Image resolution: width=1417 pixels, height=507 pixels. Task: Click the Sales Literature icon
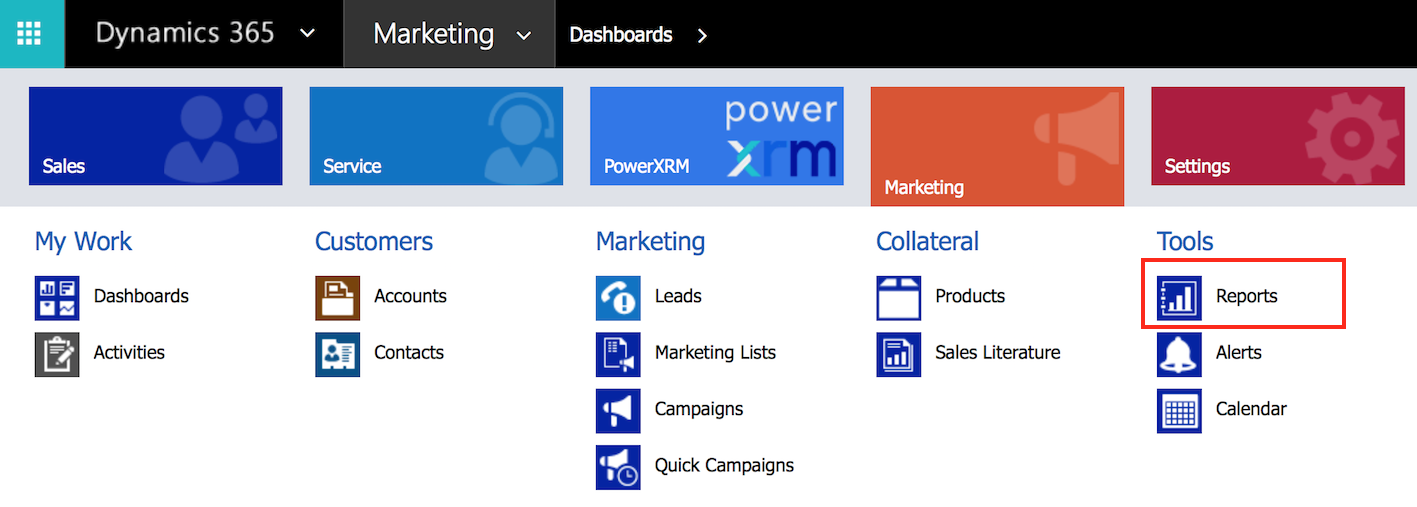pos(898,354)
